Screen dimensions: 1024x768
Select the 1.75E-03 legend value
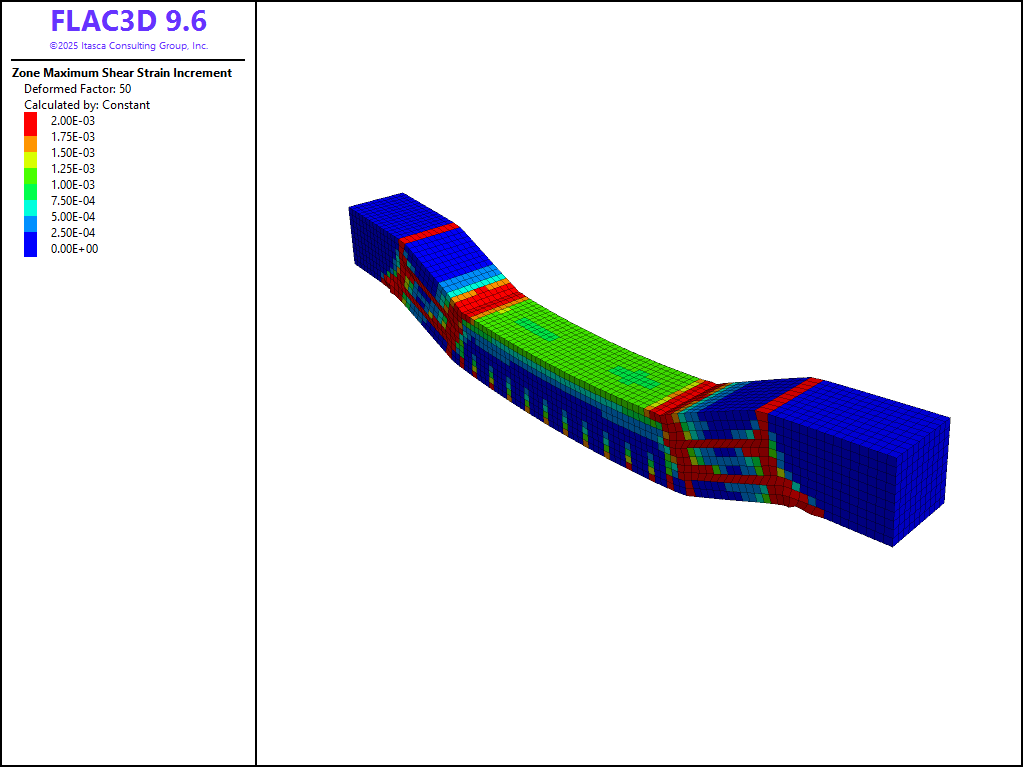coord(73,137)
